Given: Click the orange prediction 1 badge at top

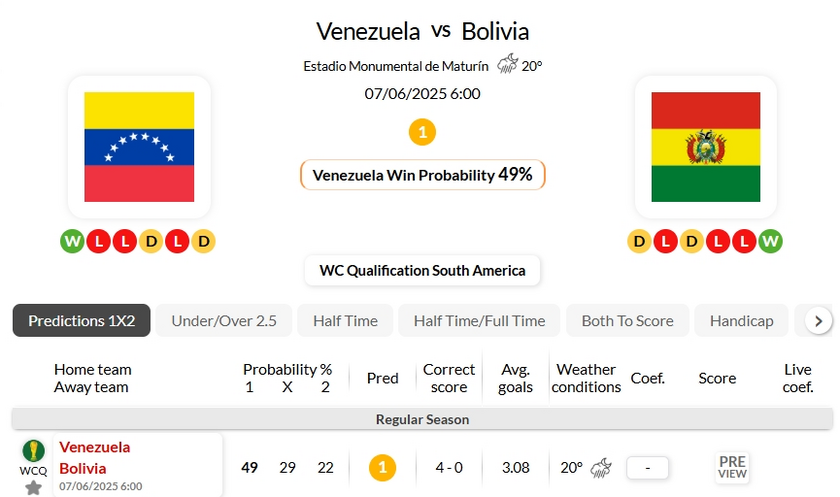Looking at the screenshot, I should (422, 132).
